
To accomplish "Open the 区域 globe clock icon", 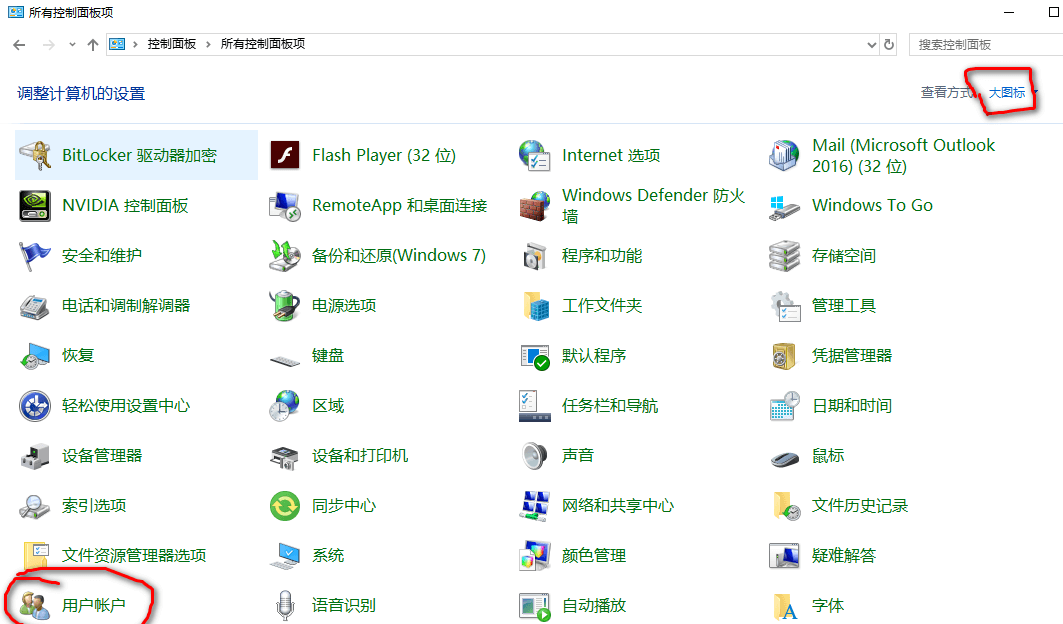I will pos(285,406).
